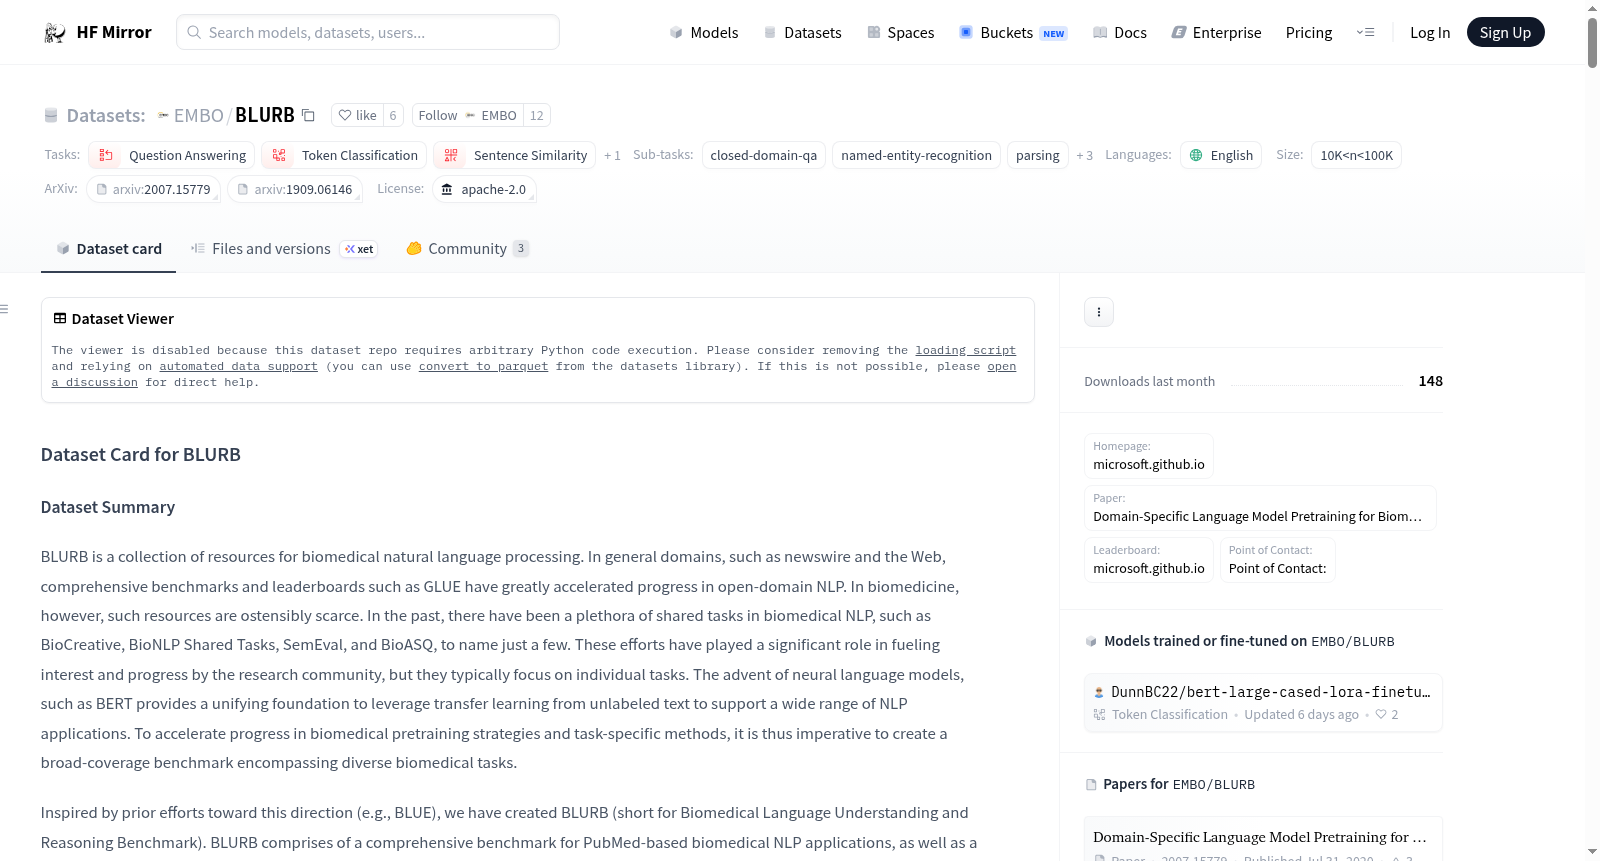Select the Dataset card tab
This screenshot has height=861, width=1600.
[x=109, y=249]
